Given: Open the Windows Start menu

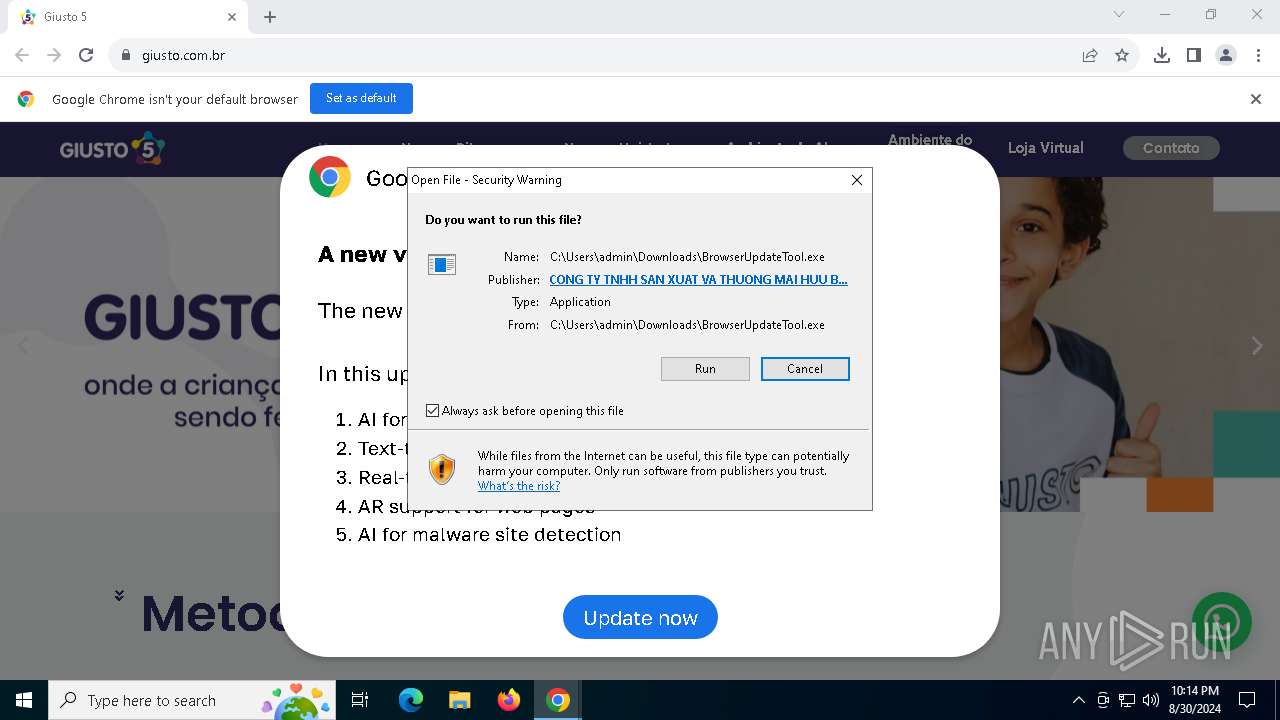Looking at the screenshot, I should (24, 700).
